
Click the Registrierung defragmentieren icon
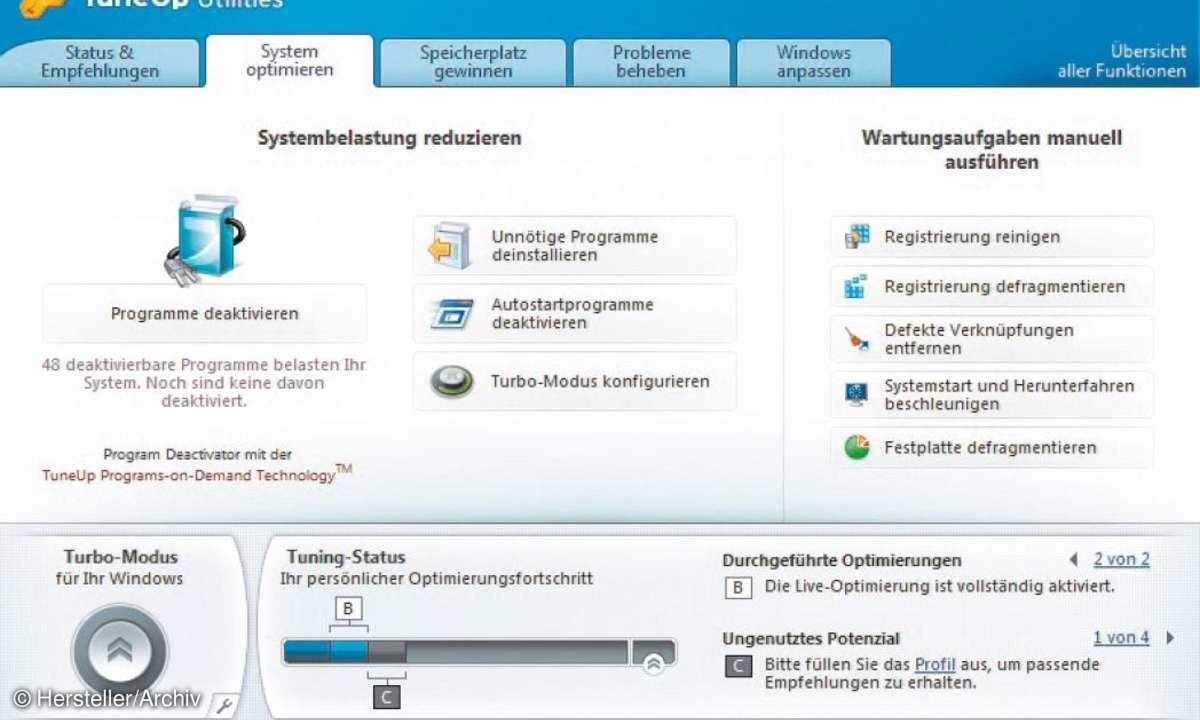tap(857, 287)
